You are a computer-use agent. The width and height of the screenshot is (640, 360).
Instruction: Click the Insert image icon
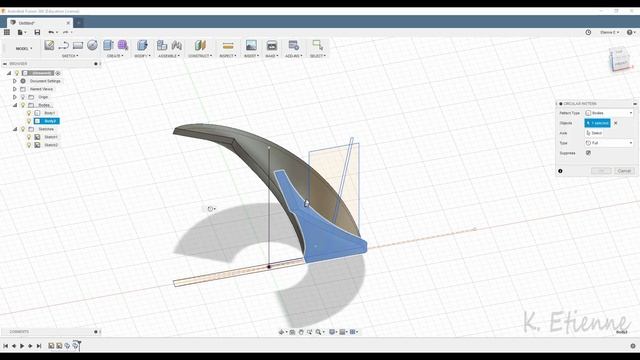(x=251, y=45)
